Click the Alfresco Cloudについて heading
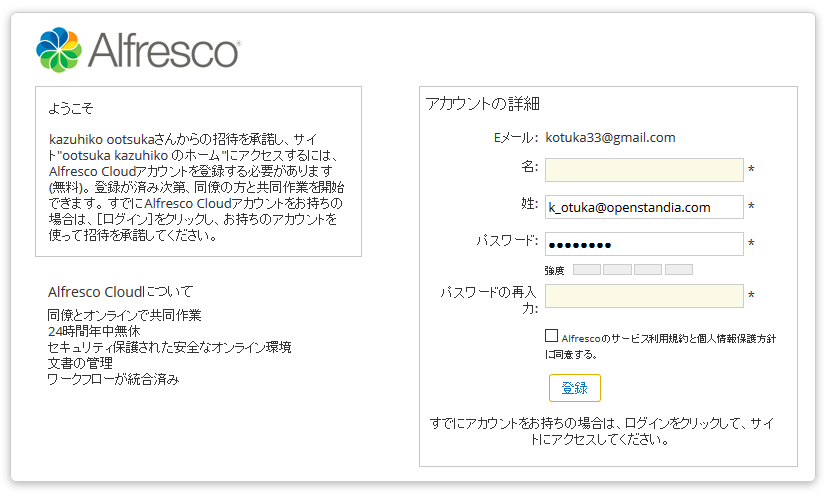 120,292
